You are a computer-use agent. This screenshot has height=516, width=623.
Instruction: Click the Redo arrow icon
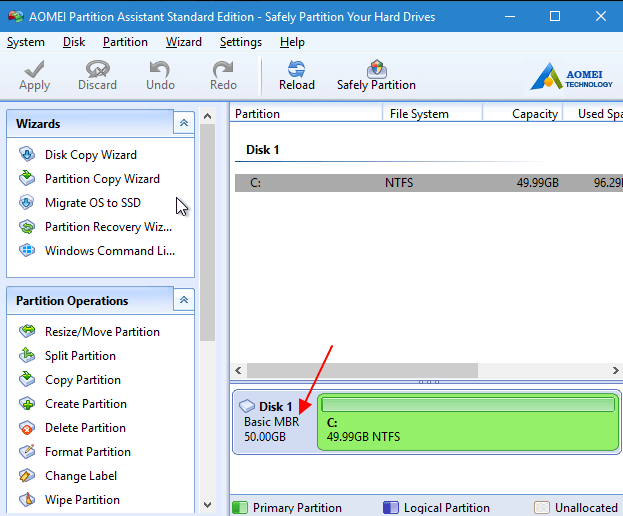[x=223, y=69]
